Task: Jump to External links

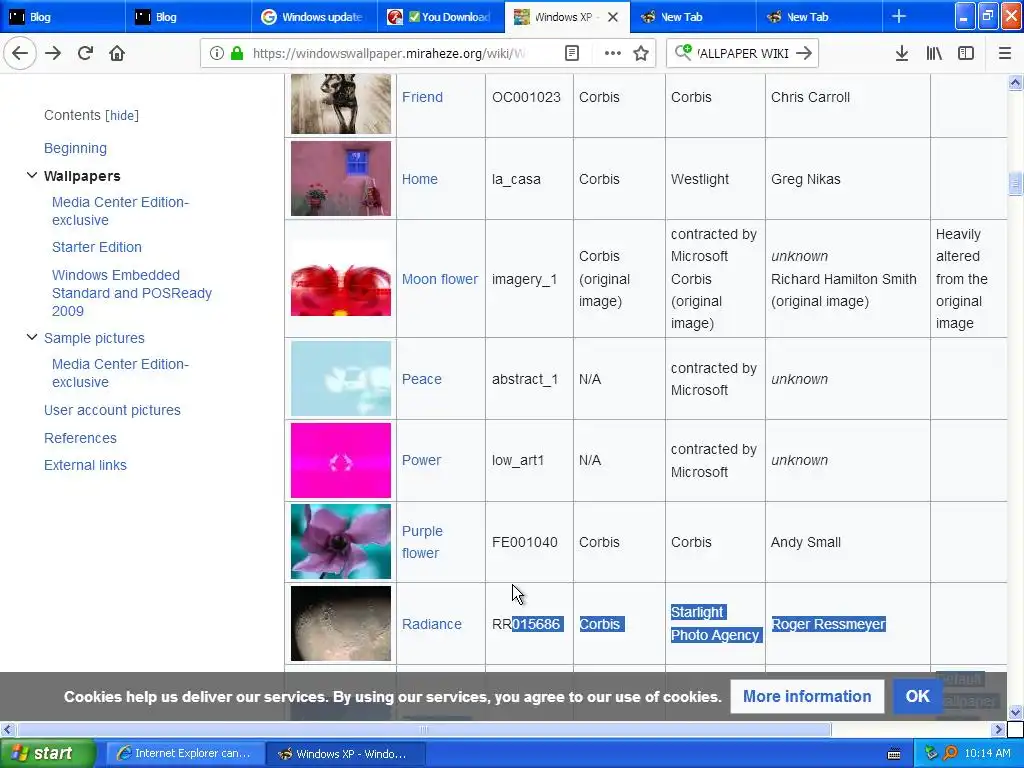Action: coord(86,465)
